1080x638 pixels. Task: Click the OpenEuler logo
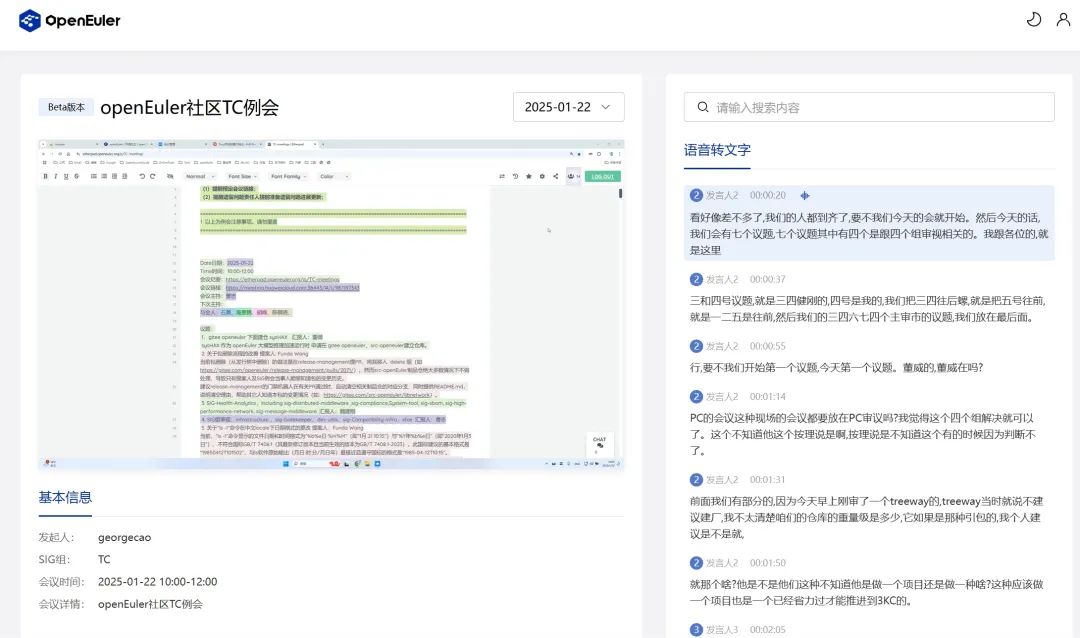[70, 21]
